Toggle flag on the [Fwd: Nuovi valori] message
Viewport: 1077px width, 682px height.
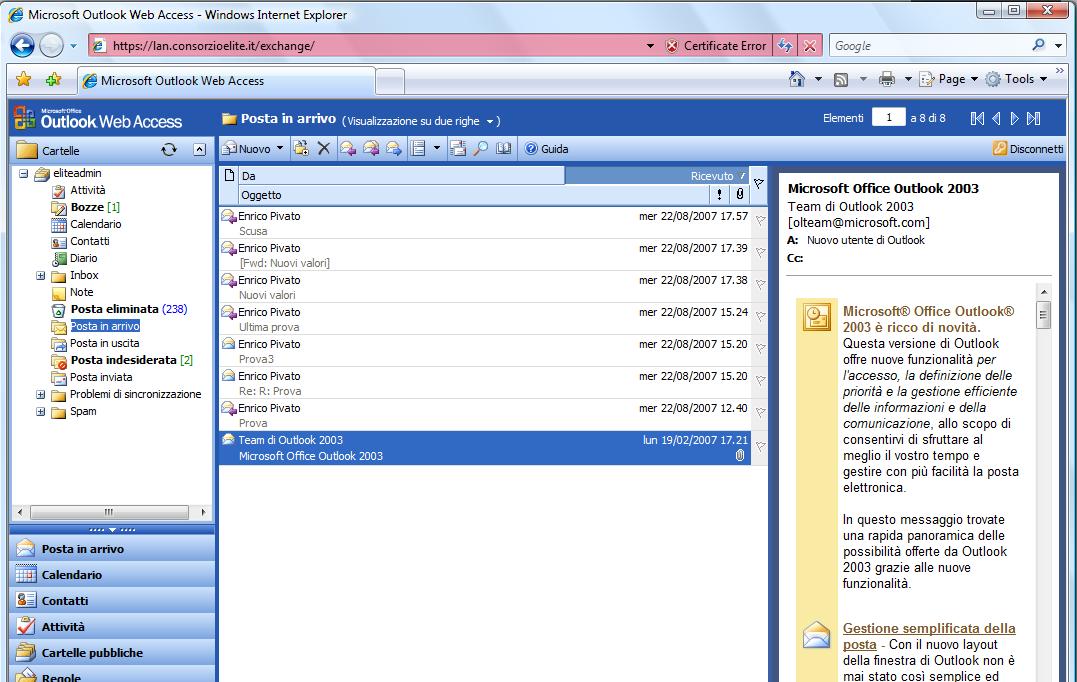[x=760, y=253]
